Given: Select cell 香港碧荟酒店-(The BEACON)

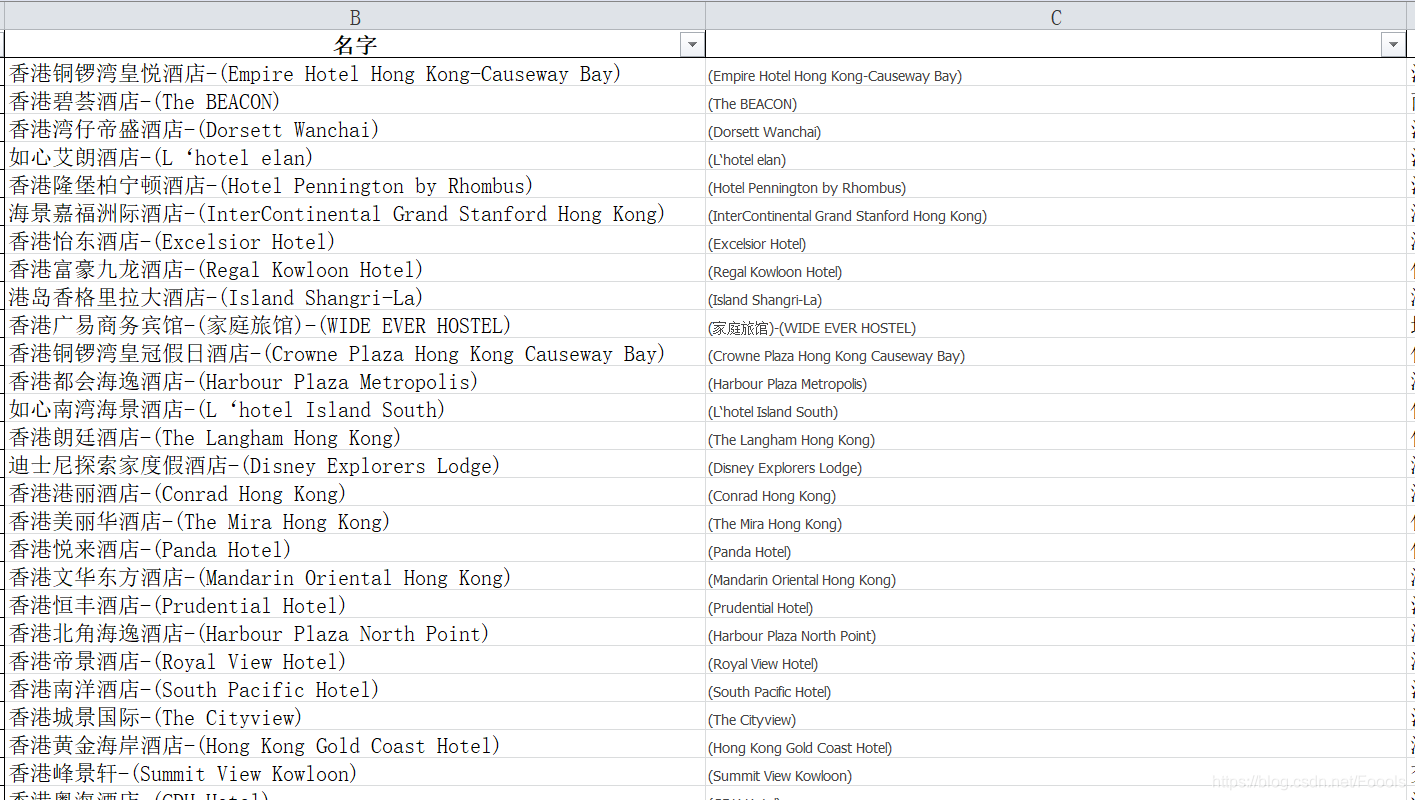Looking at the screenshot, I should pos(355,101).
